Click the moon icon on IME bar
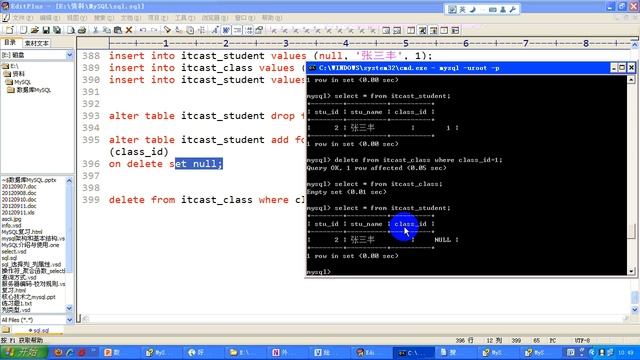The height and width of the screenshot is (360, 640). pyautogui.click(x=473, y=9)
